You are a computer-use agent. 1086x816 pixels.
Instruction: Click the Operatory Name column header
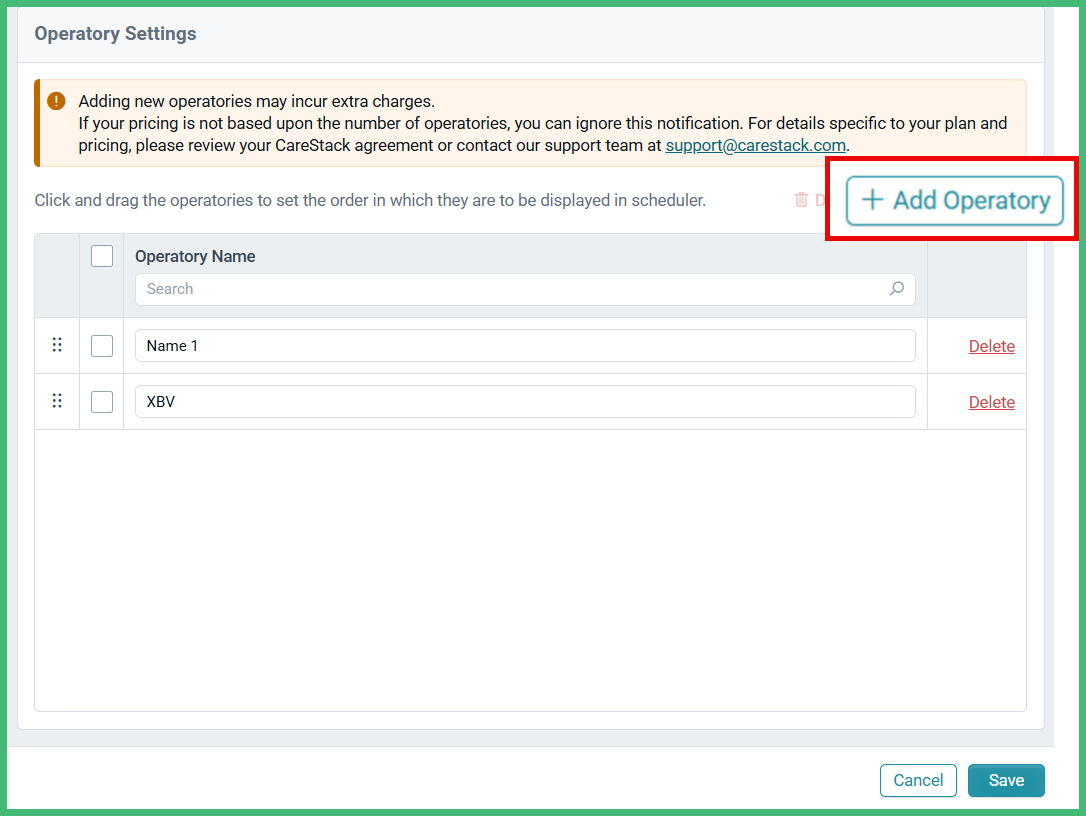195,256
